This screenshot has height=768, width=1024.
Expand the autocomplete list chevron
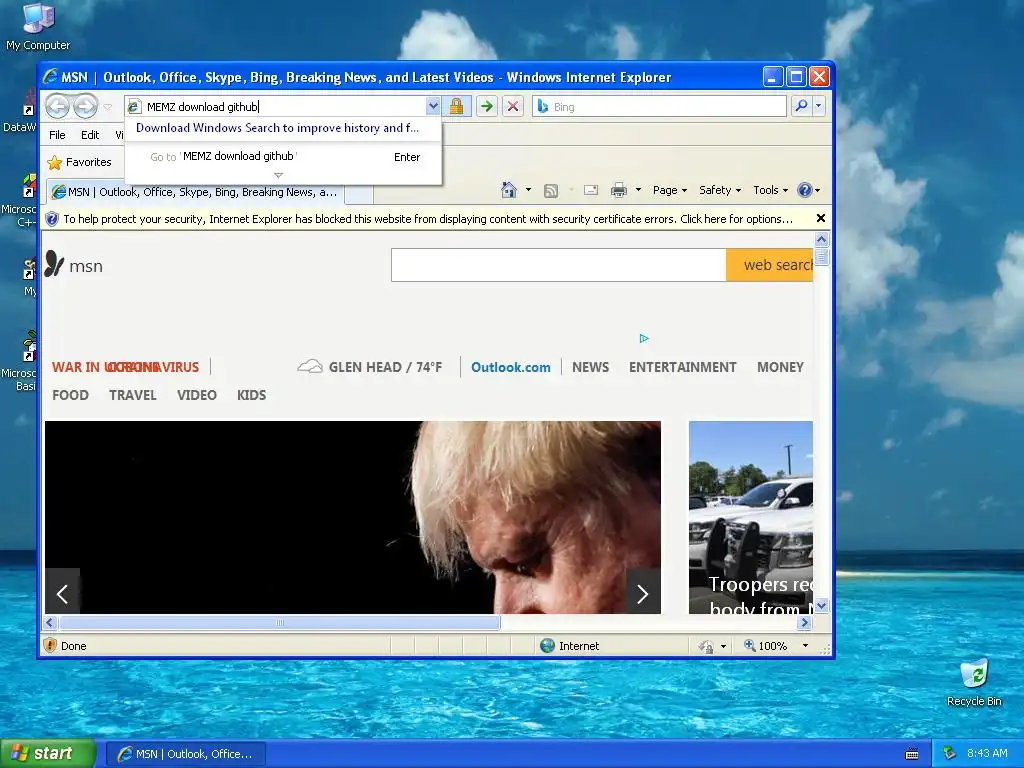279,175
